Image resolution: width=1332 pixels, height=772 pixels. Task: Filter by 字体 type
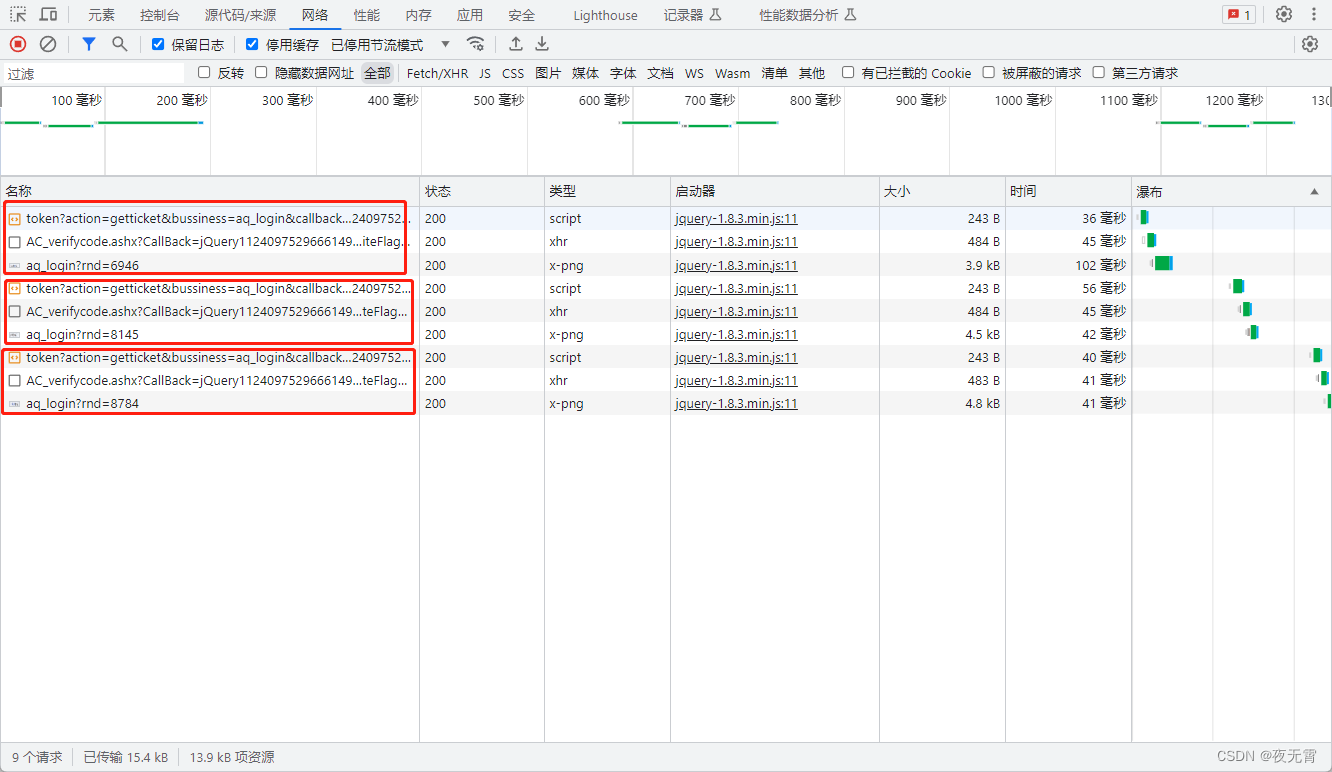click(623, 73)
